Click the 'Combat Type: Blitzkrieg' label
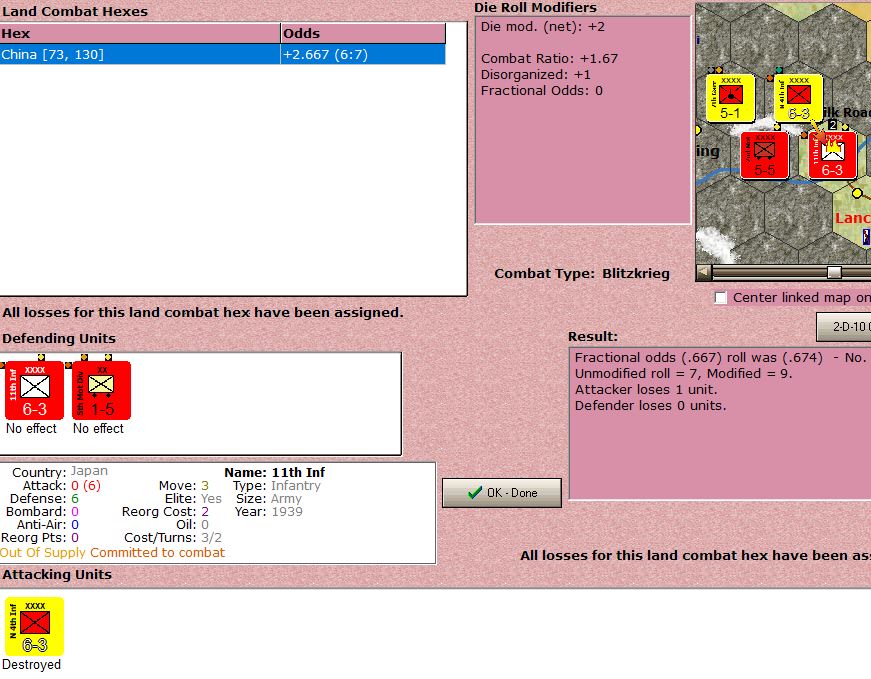Viewport: 871px width, 679px height. pos(582,273)
